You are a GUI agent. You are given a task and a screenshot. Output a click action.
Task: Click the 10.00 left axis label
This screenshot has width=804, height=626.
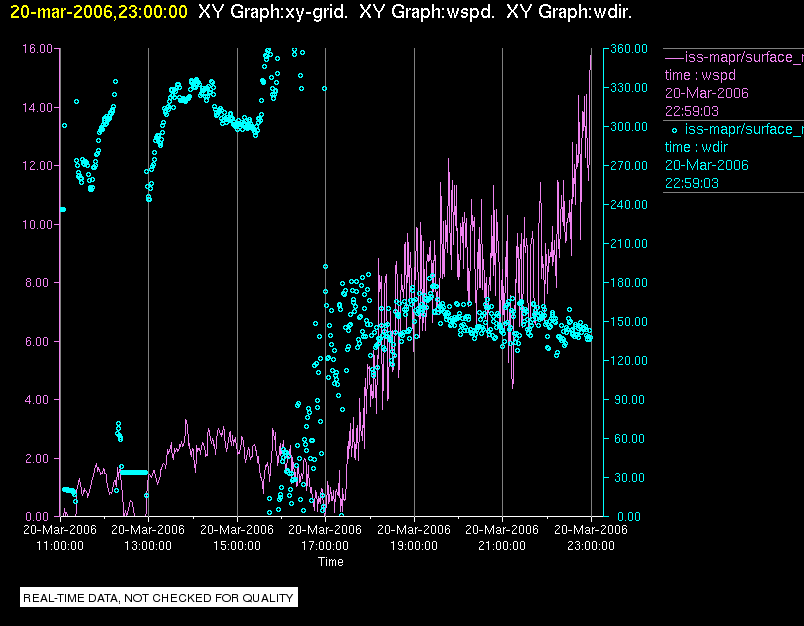(37, 225)
